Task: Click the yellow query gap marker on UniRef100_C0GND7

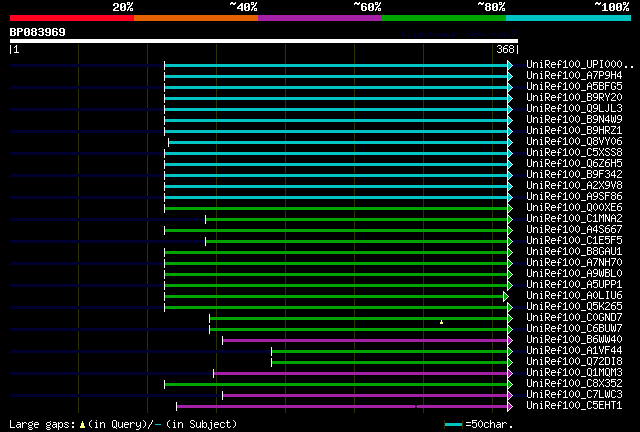Action: (x=441, y=322)
